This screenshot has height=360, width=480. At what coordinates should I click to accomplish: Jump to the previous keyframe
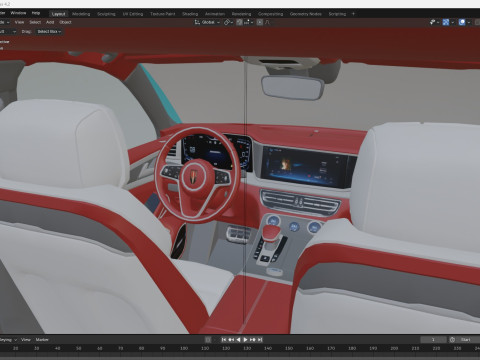coord(231,340)
